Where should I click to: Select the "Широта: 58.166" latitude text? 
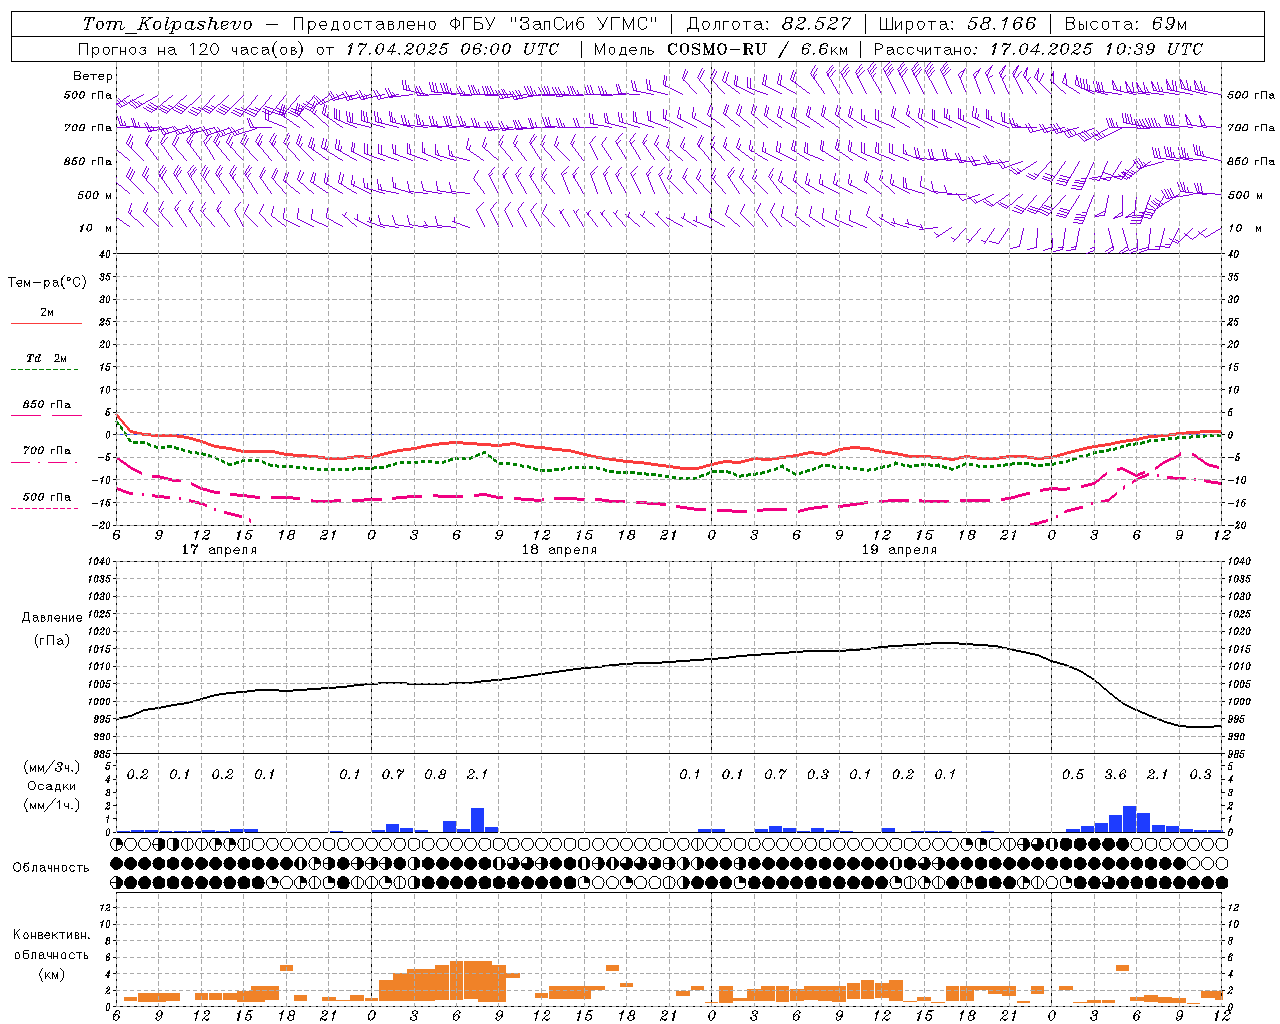[957, 24]
